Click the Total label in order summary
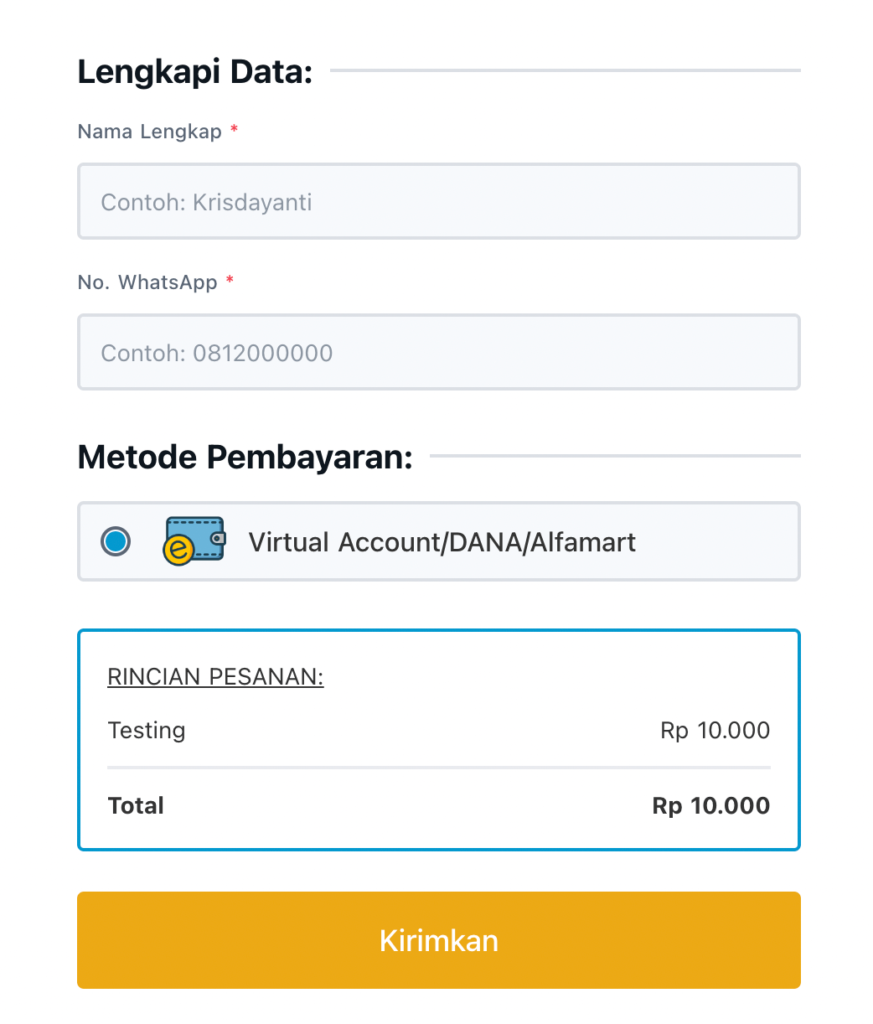This screenshot has width=873, height=1024. click(135, 806)
